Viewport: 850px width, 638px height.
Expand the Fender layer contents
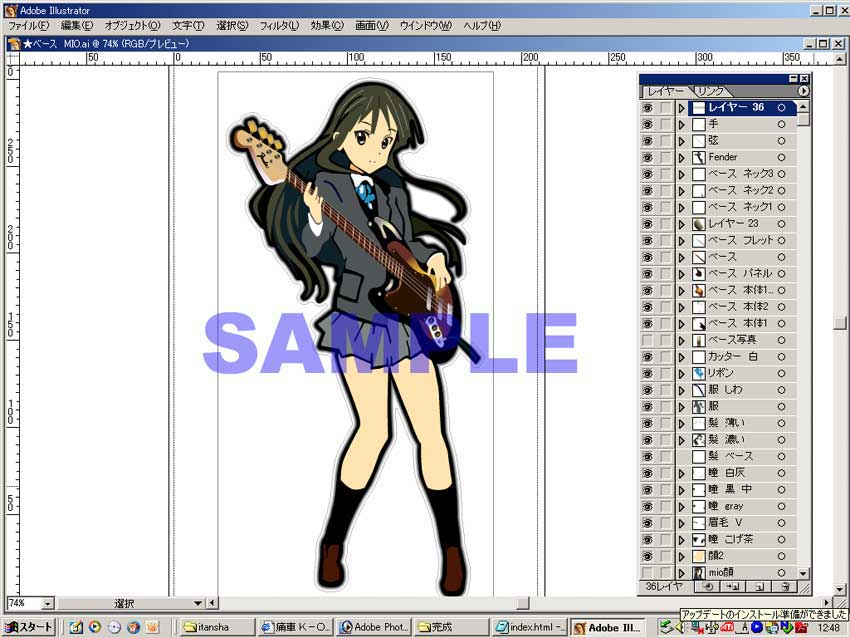coord(682,158)
